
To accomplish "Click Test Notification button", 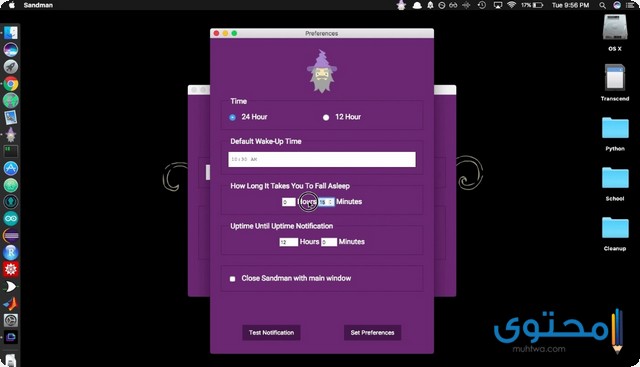I will pyautogui.click(x=271, y=332).
